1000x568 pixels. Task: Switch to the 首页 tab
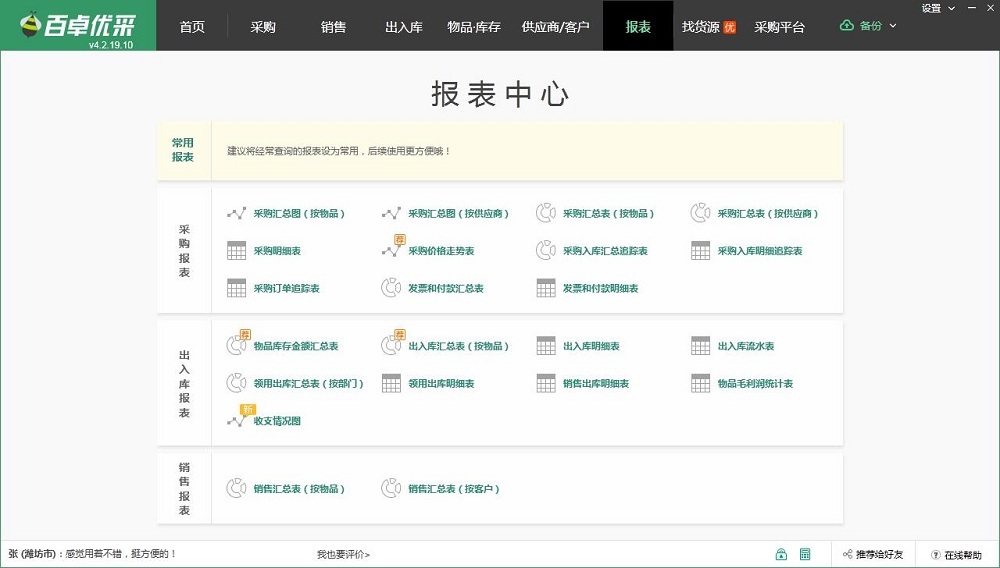point(192,27)
